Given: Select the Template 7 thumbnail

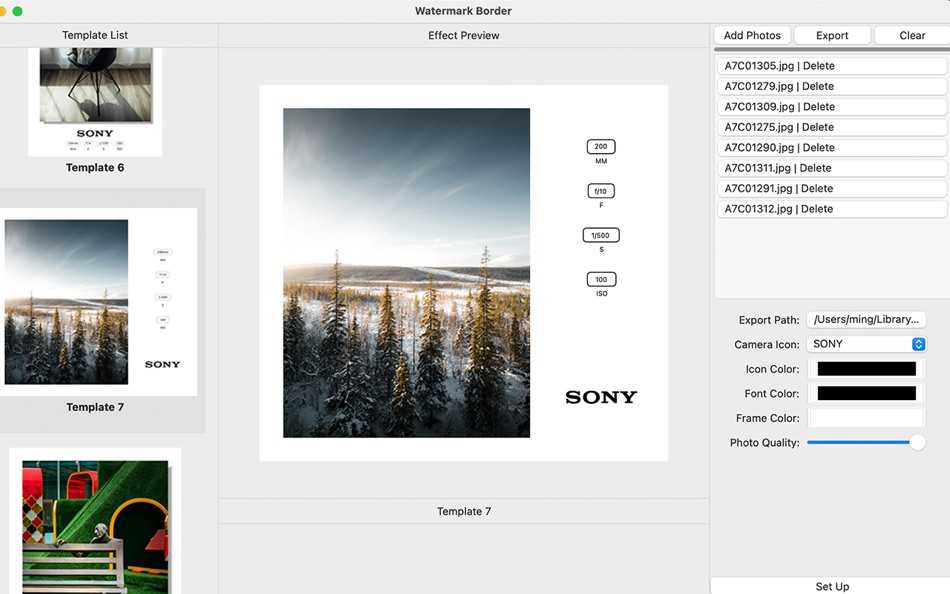Looking at the screenshot, I should (x=98, y=302).
